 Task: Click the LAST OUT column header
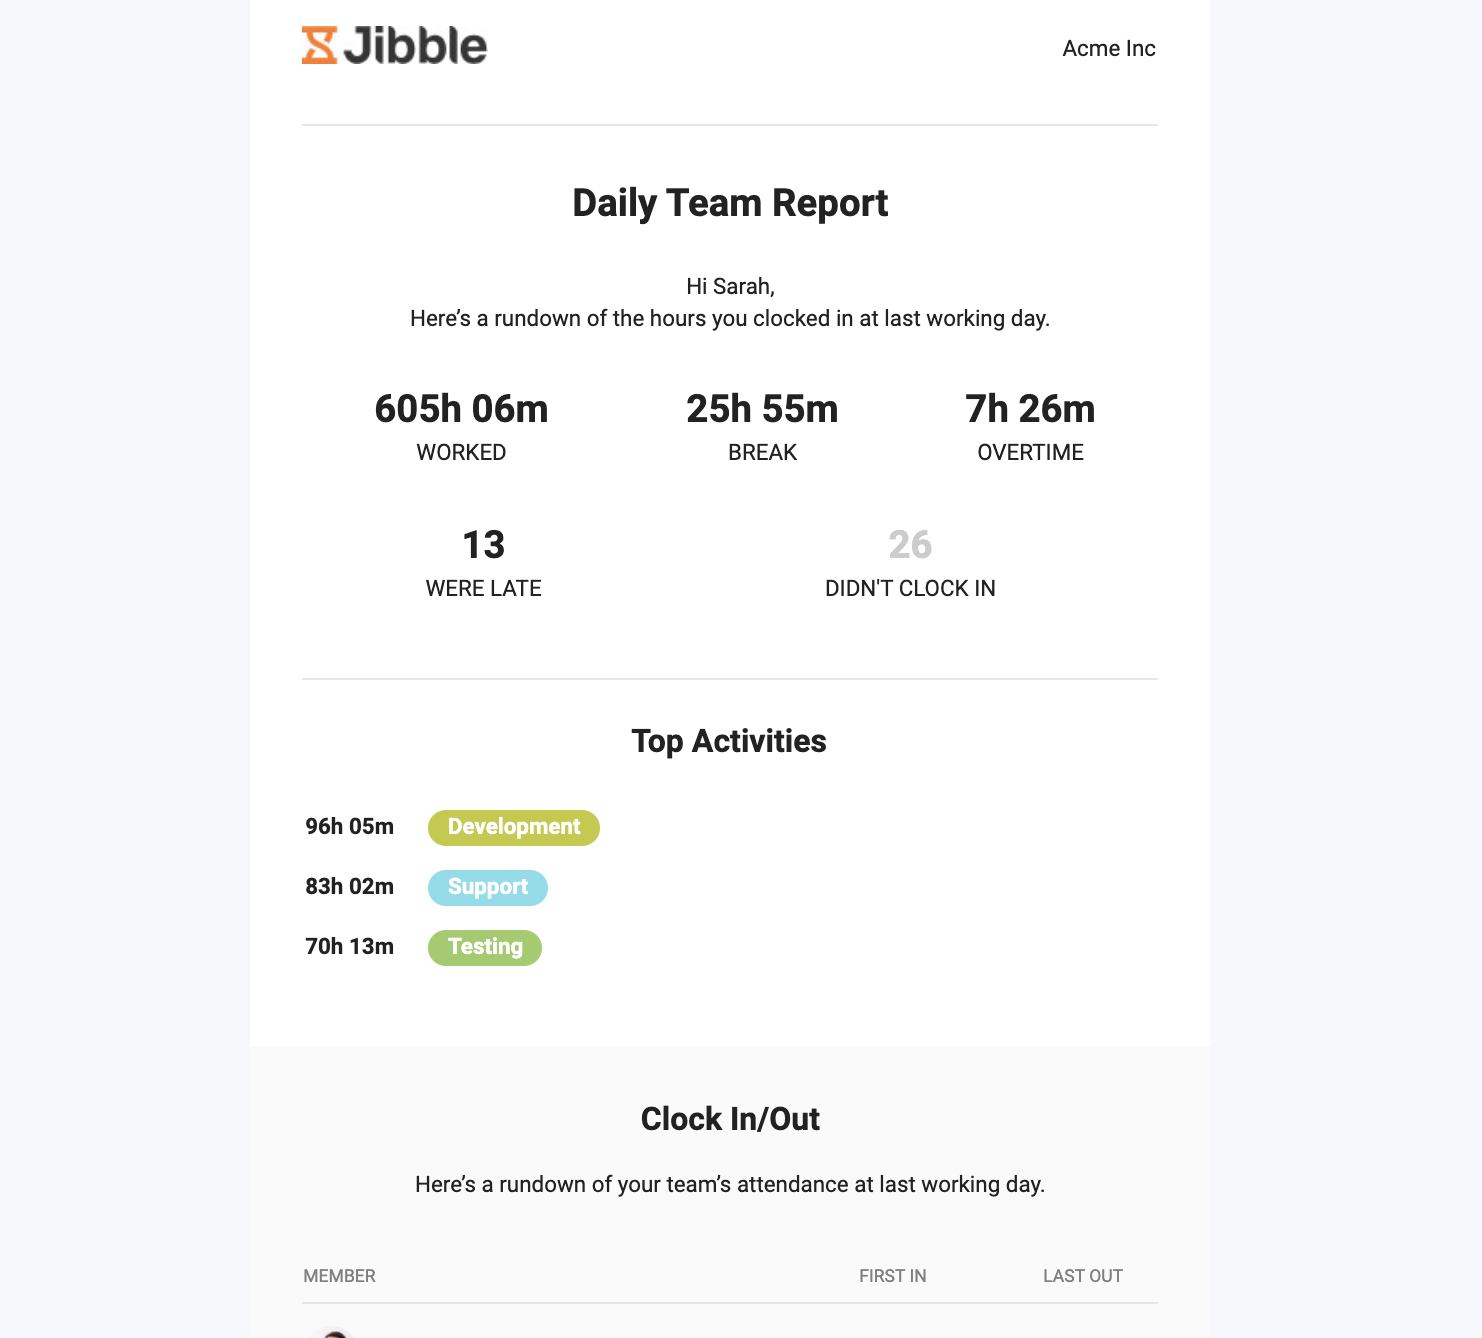coord(1082,1276)
